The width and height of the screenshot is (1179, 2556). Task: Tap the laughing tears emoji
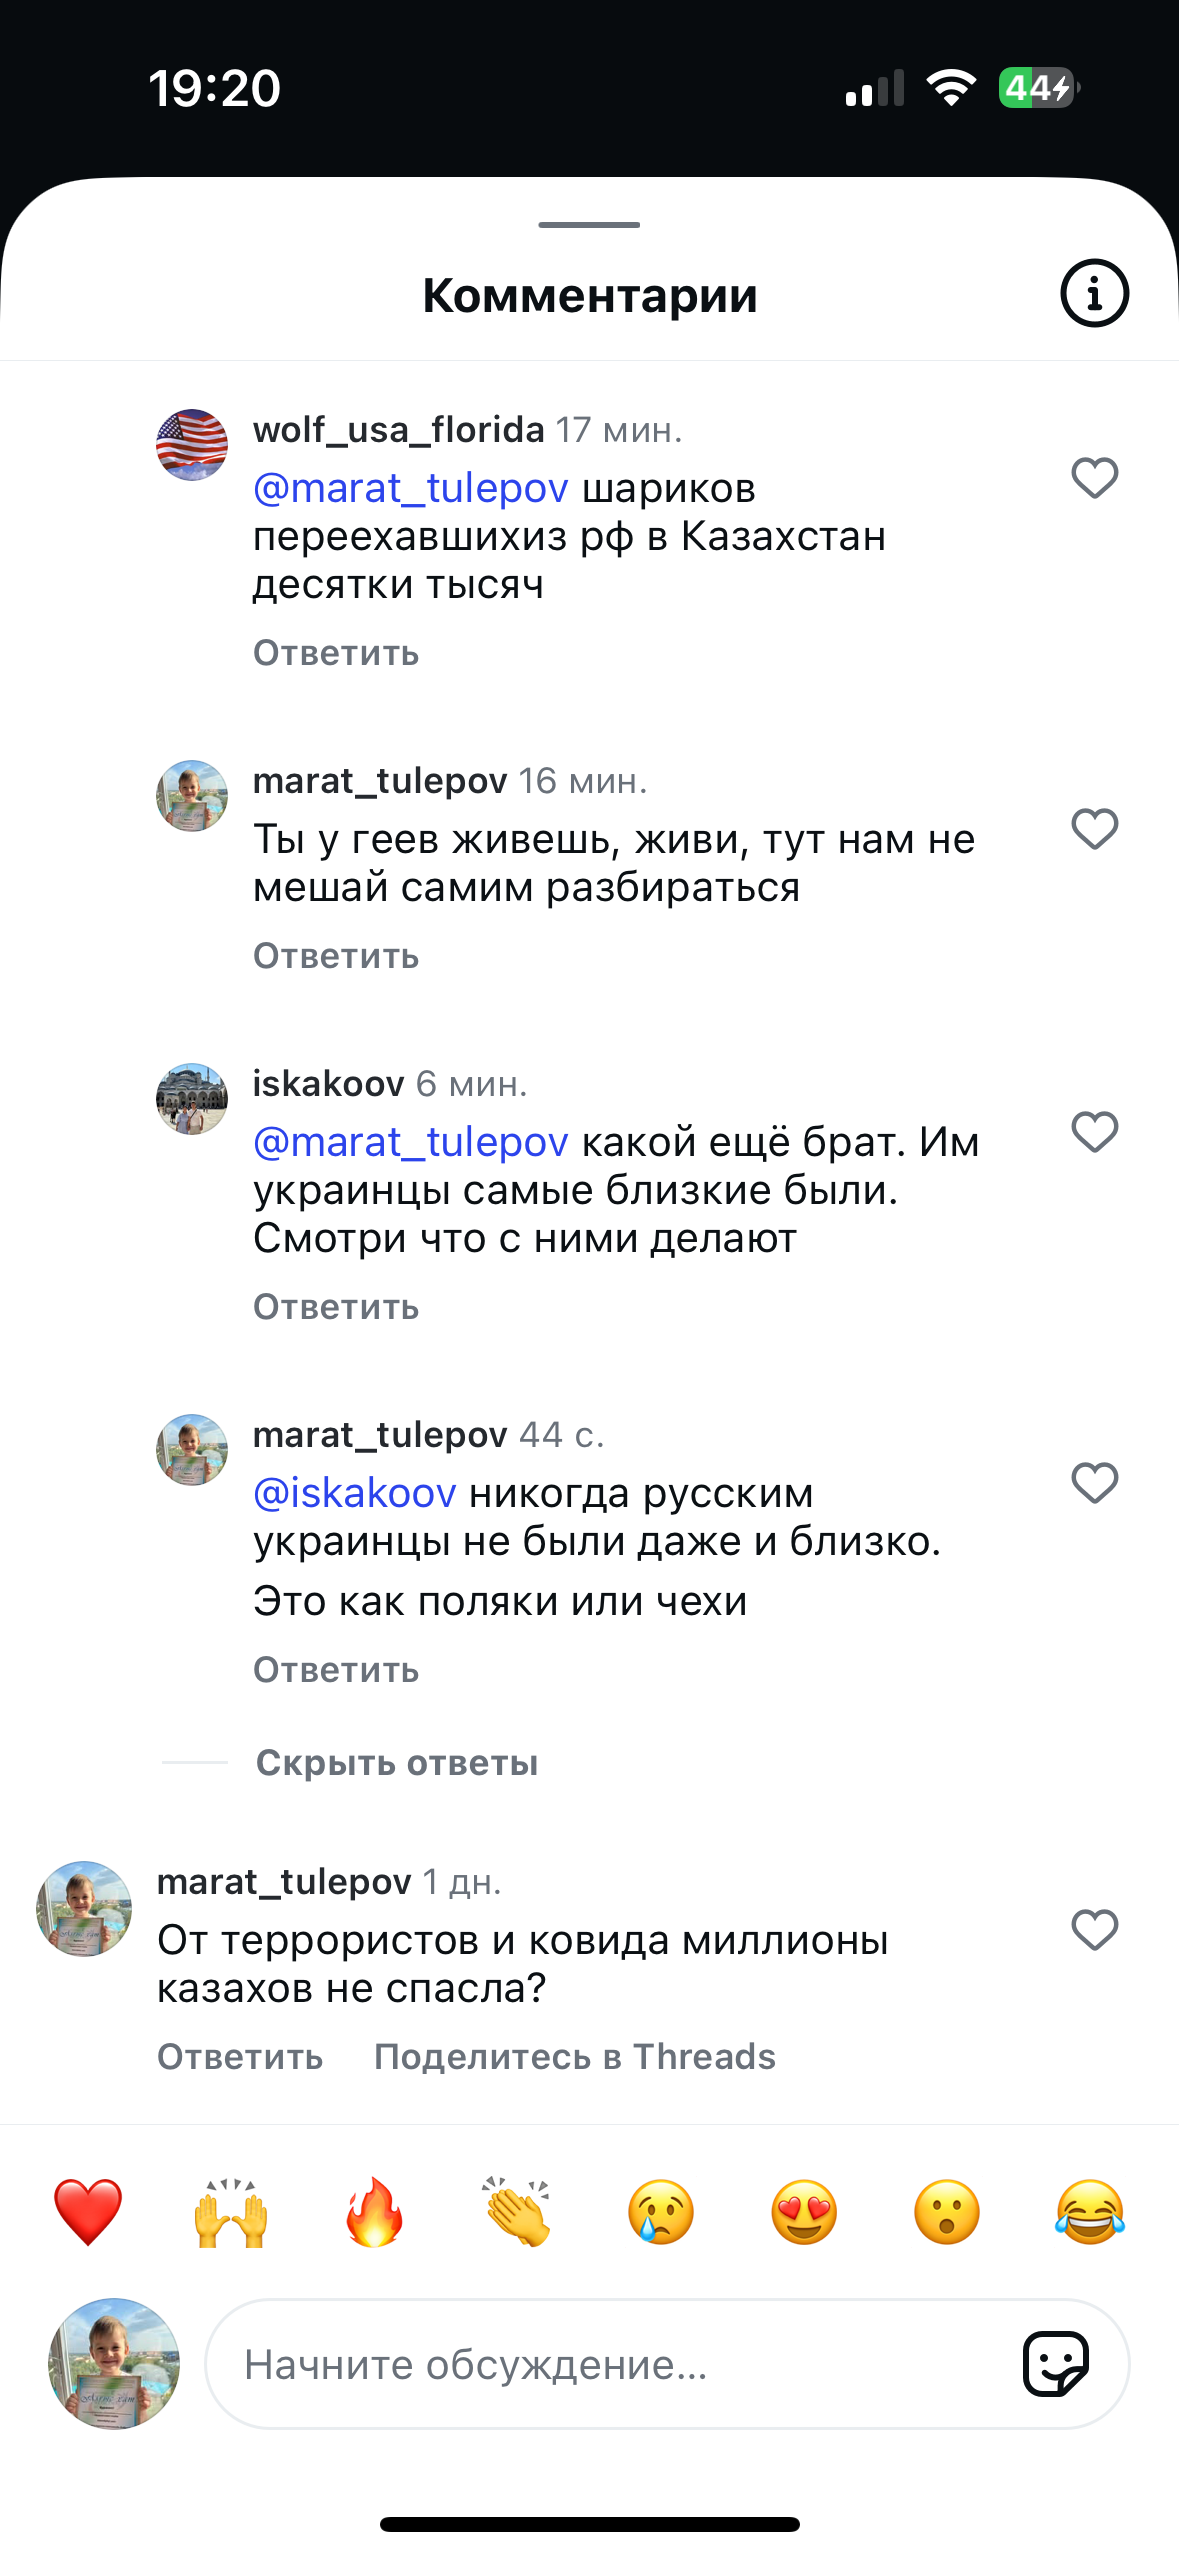1090,2212
